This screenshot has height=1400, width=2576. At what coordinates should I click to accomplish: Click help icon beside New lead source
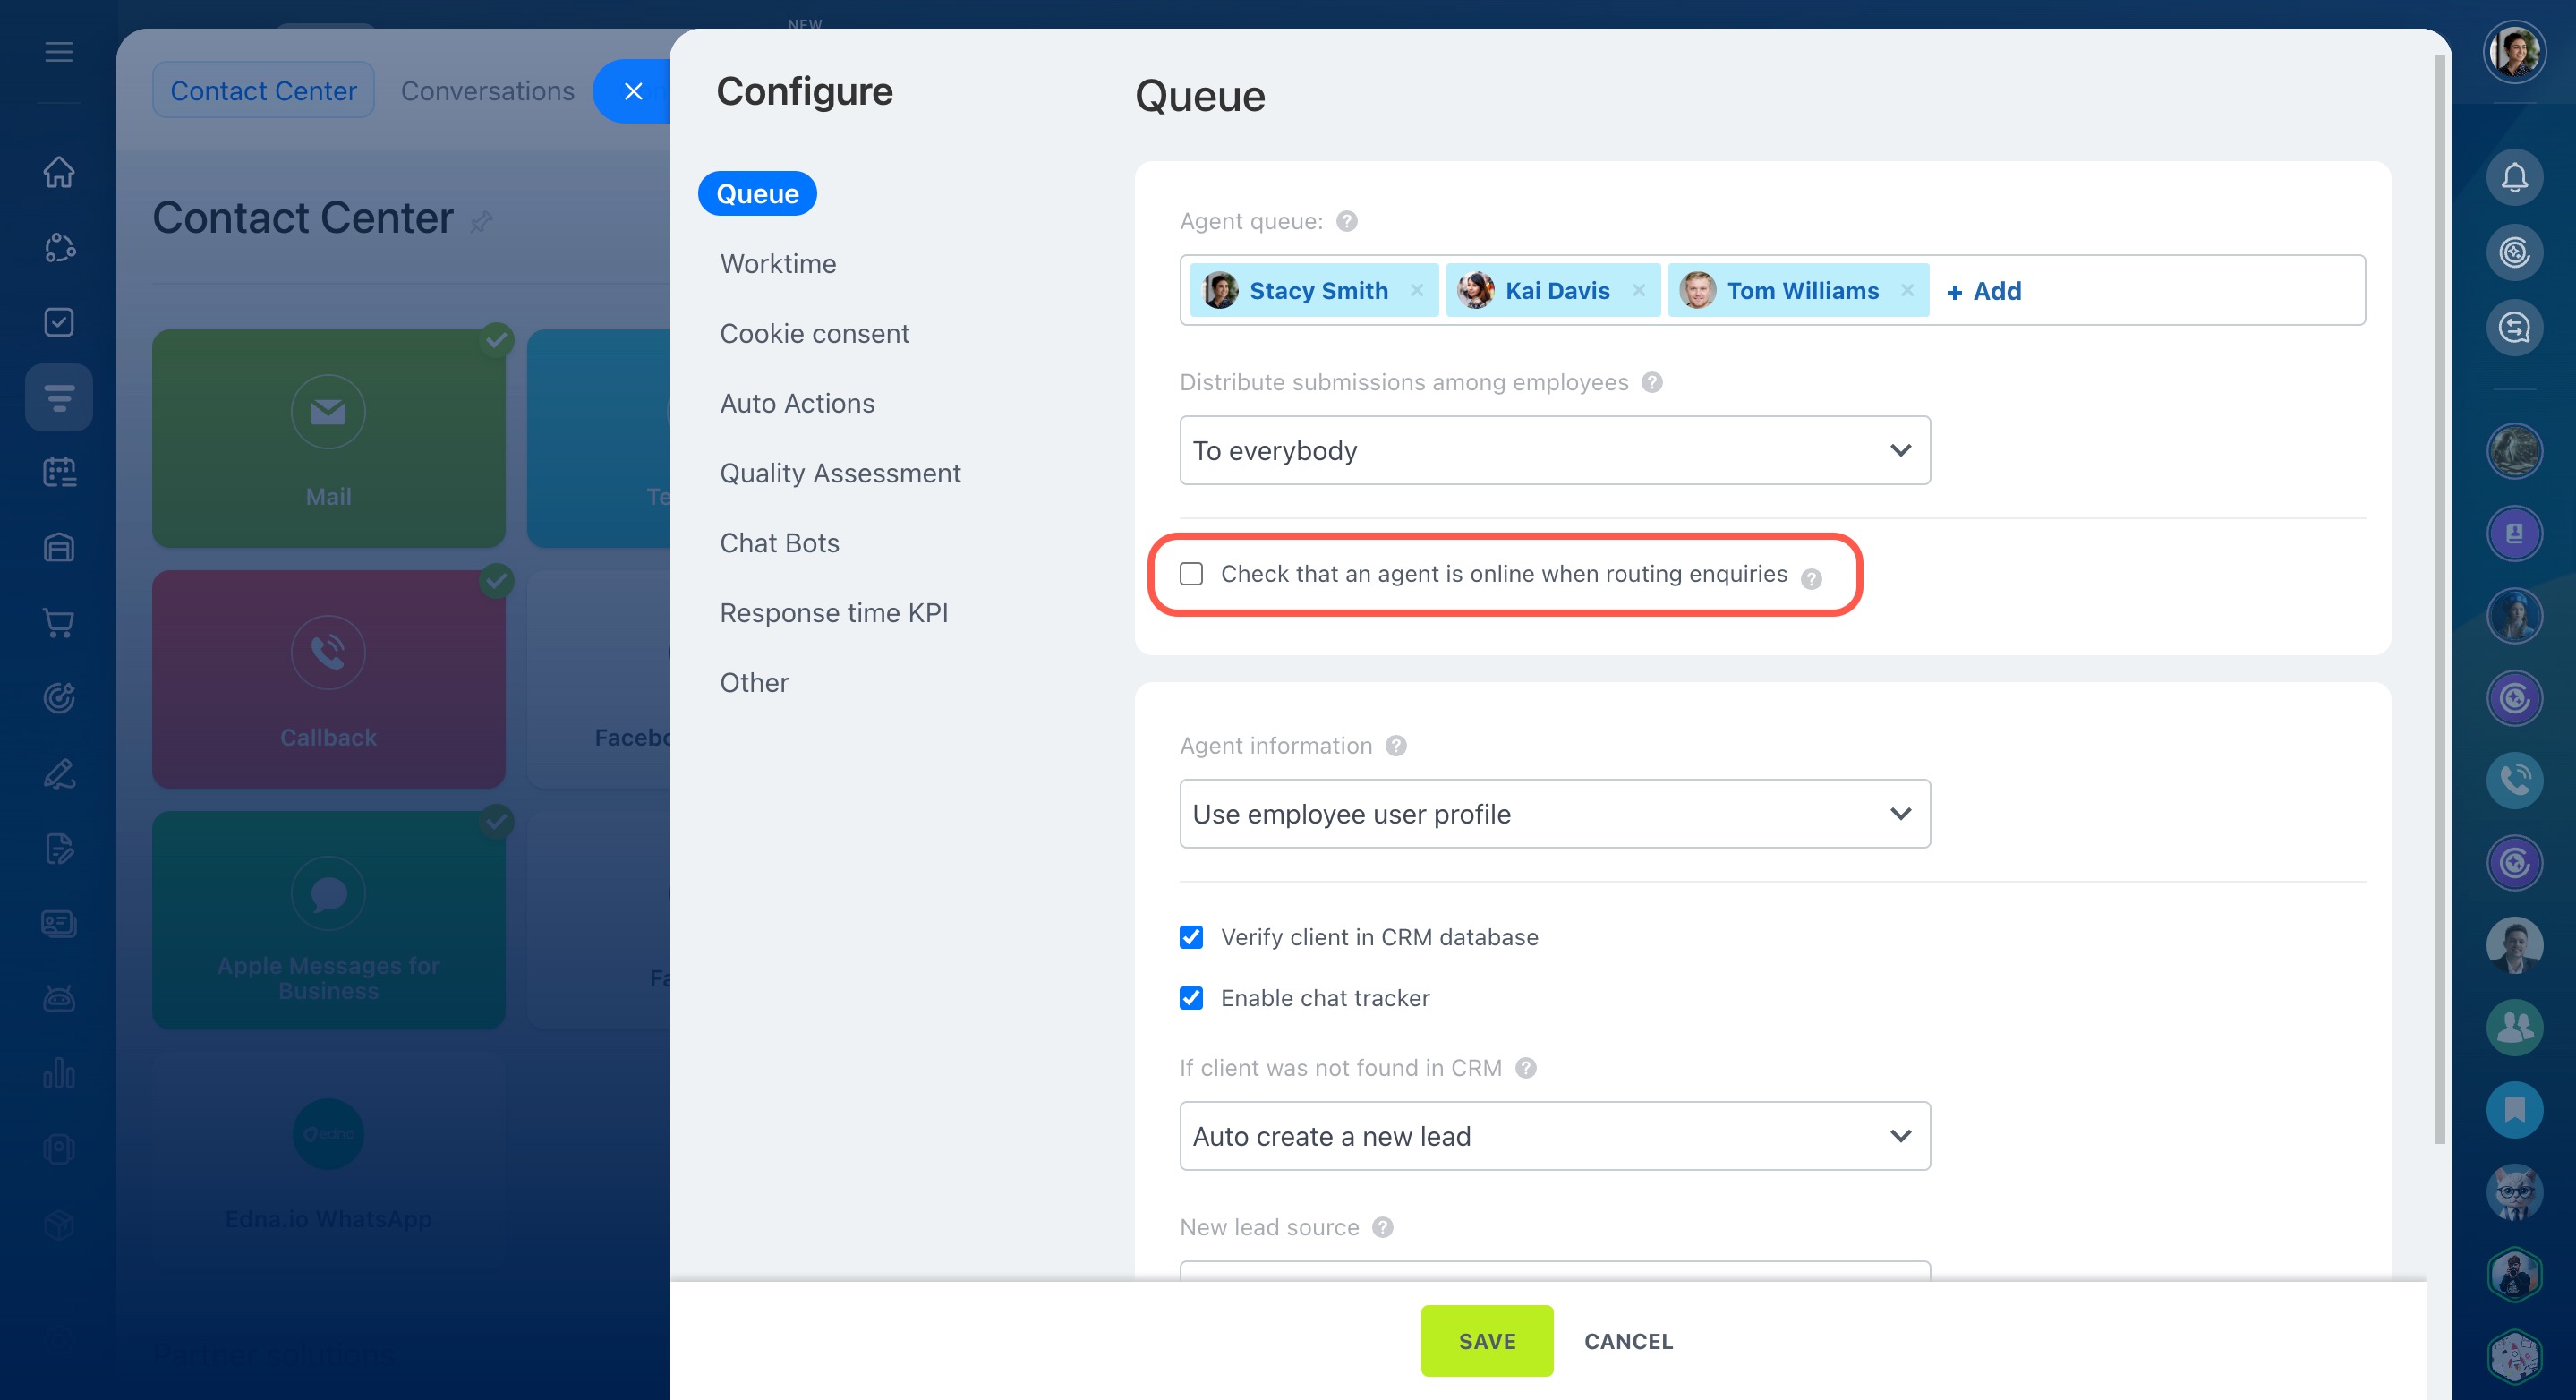point(1382,1227)
